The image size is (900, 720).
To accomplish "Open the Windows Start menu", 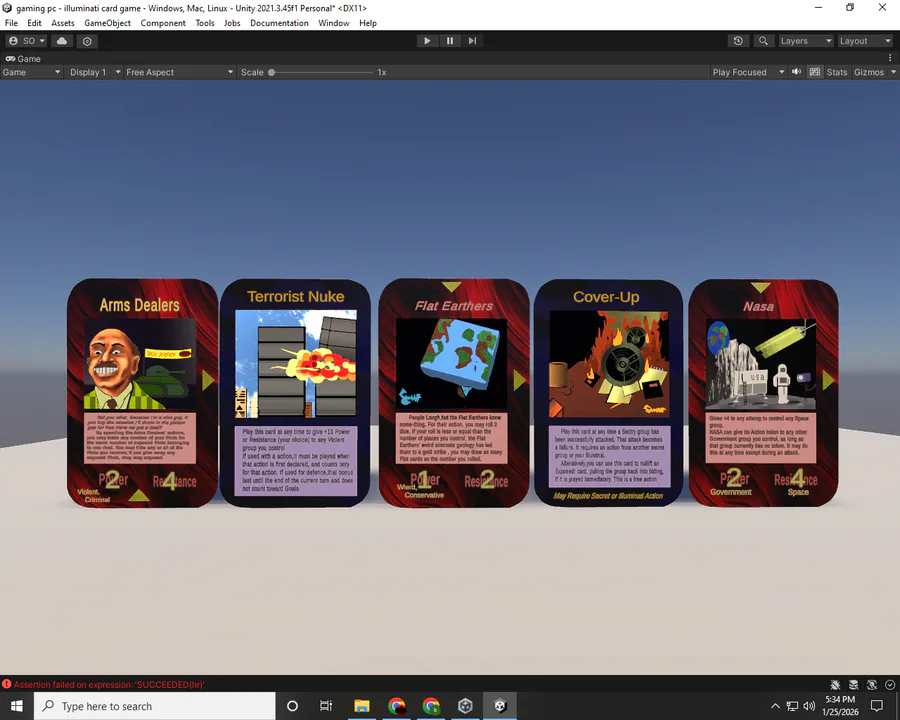I will [17, 706].
